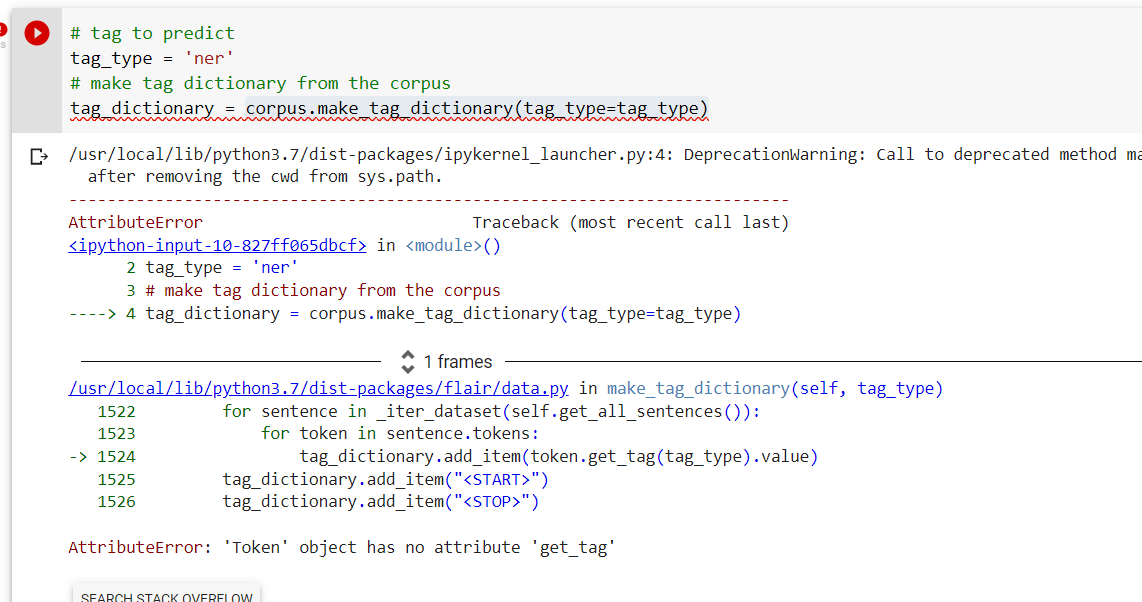
Task: Click the SEARCH STACK OVERFLOW button
Action: coord(165,595)
